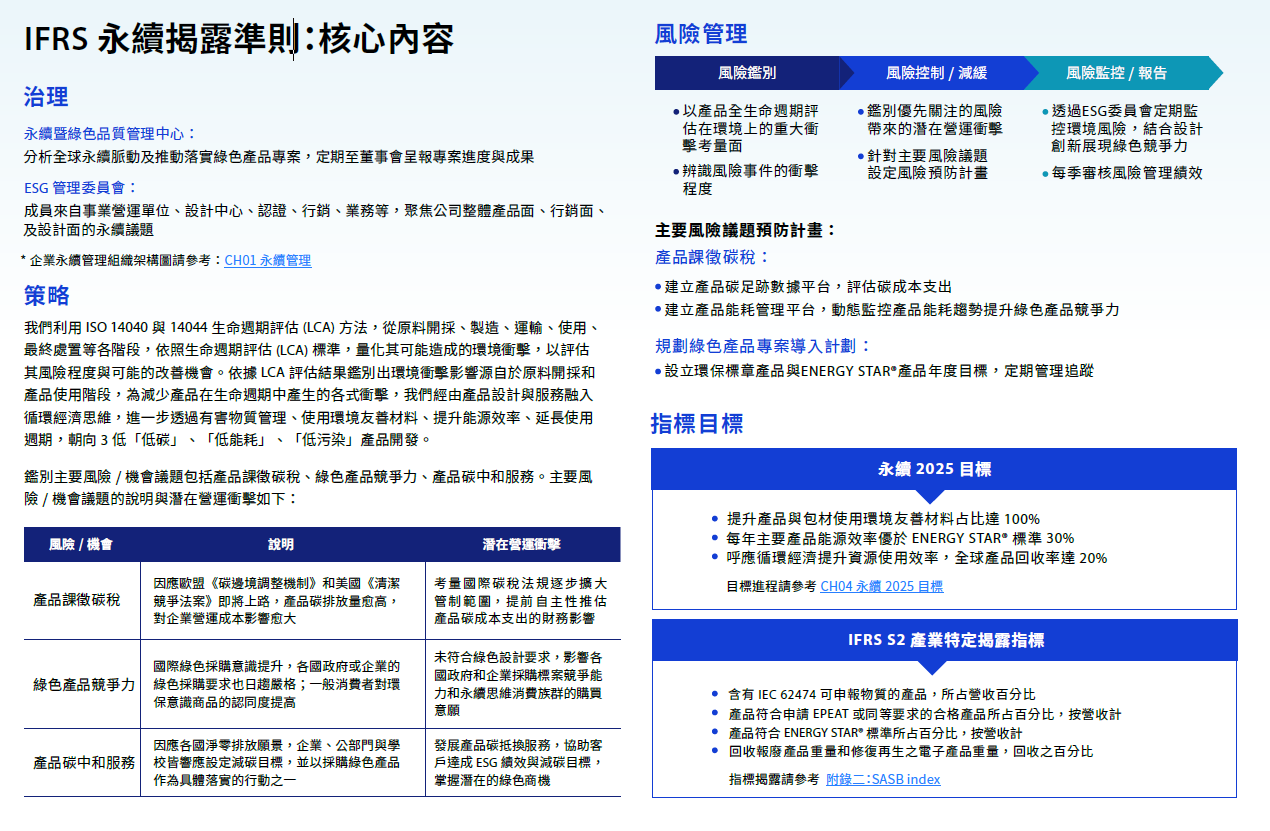1270x831 pixels.
Task: Click the 規劃綠色產品專案導入計劃 subheading
Action: 764,346
